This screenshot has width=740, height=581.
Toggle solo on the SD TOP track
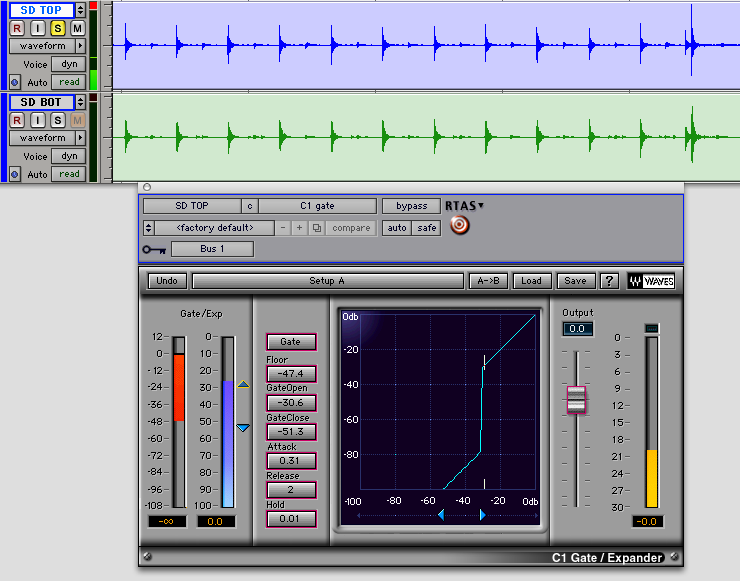point(57,28)
